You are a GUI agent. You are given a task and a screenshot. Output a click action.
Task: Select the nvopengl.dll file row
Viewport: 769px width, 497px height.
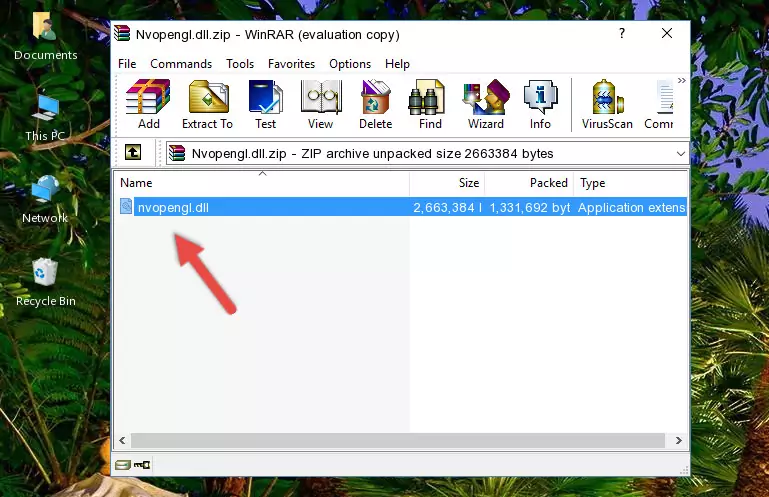pyautogui.click(x=402, y=208)
